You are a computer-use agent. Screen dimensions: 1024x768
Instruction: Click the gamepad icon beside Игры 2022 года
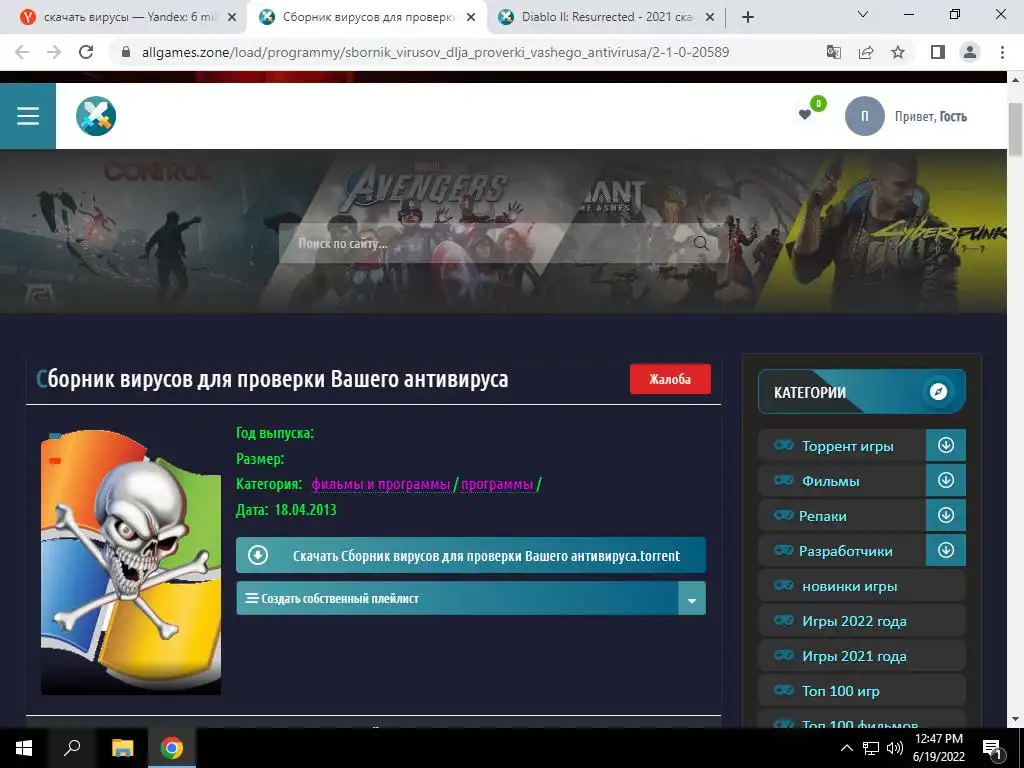[x=784, y=620]
